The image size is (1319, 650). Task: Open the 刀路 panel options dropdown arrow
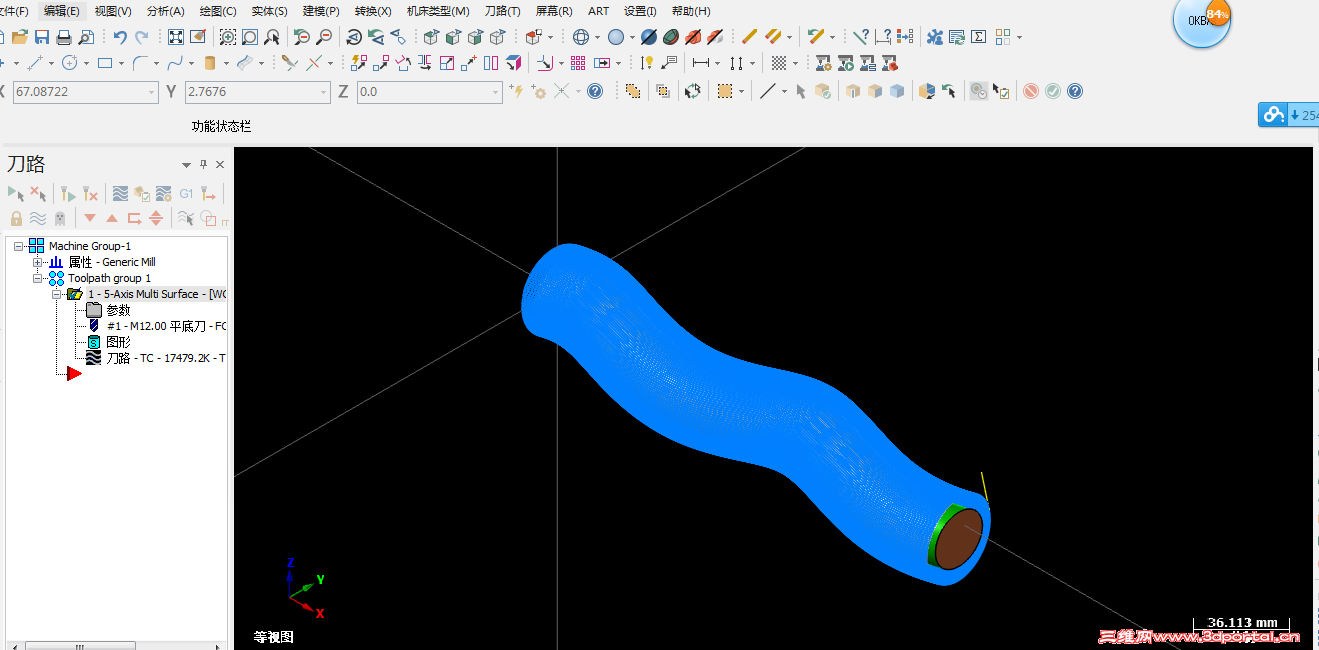point(186,165)
